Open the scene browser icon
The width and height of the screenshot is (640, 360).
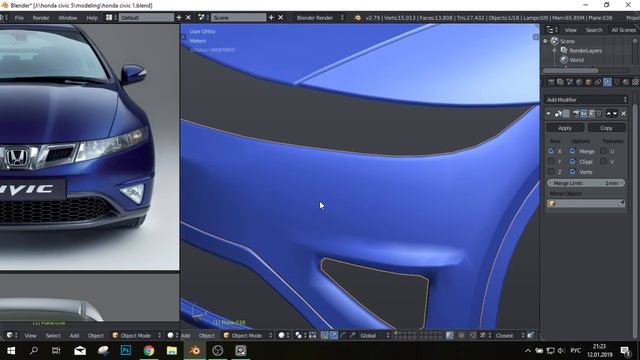(x=203, y=18)
